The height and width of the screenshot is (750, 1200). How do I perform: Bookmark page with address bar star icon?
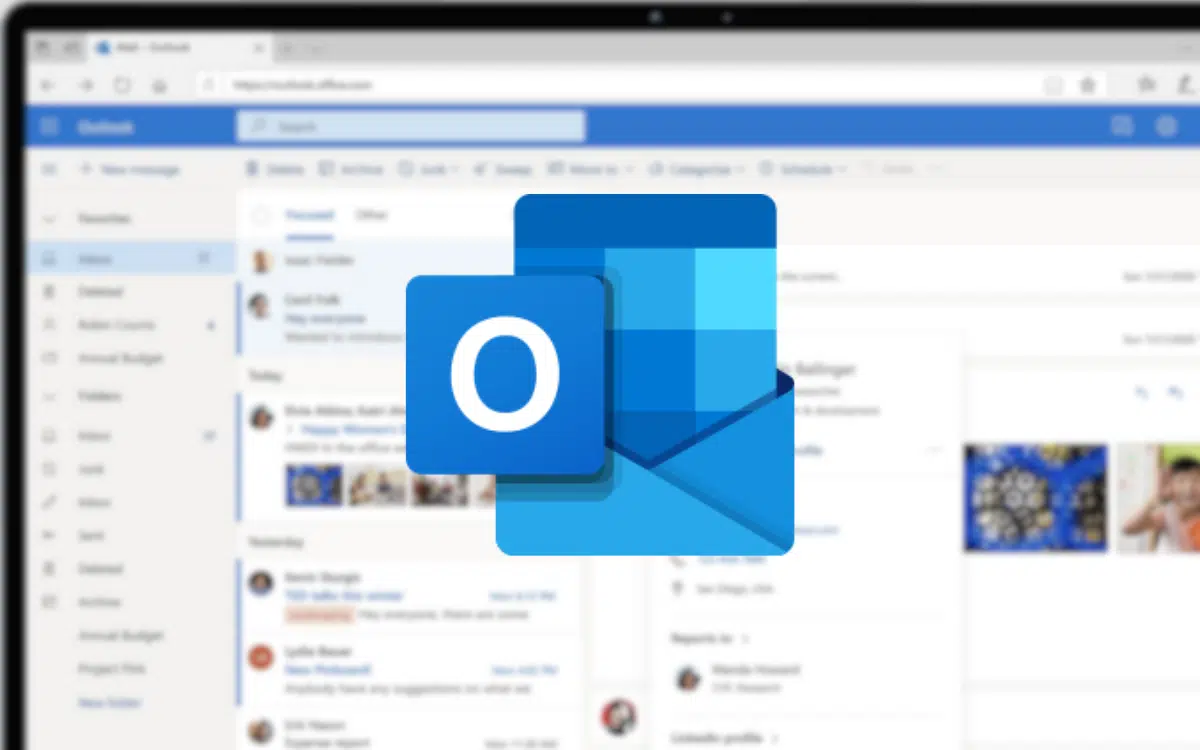click(x=1088, y=86)
